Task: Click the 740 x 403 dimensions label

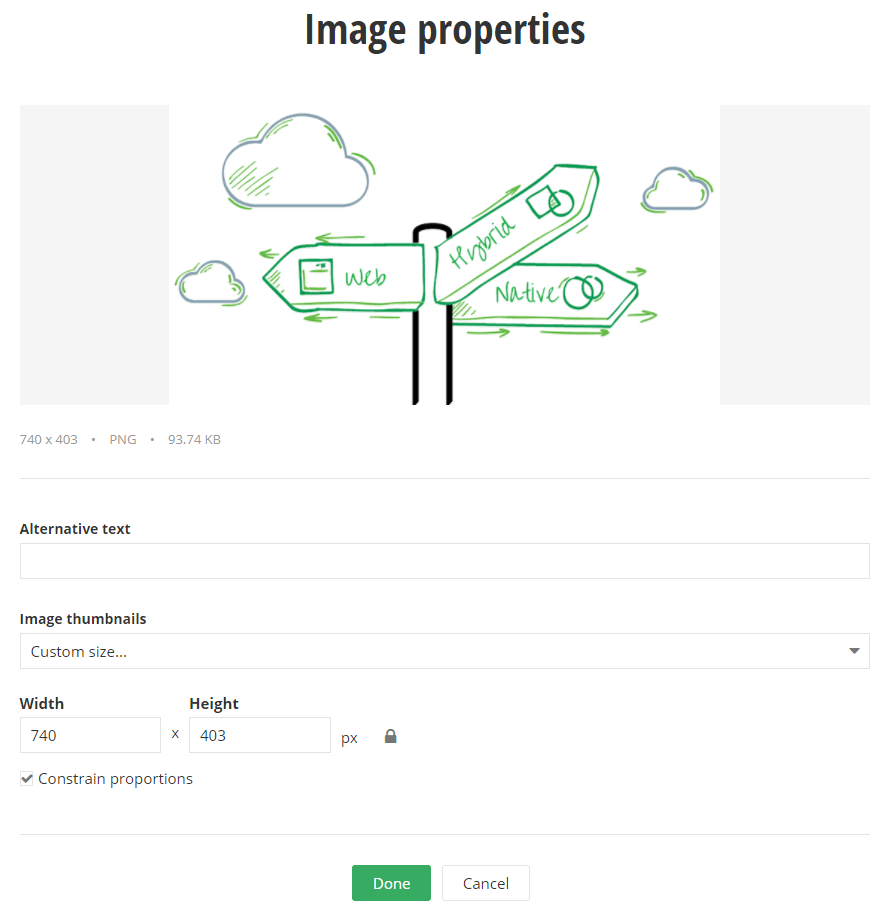Action: (x=48, y=439)
